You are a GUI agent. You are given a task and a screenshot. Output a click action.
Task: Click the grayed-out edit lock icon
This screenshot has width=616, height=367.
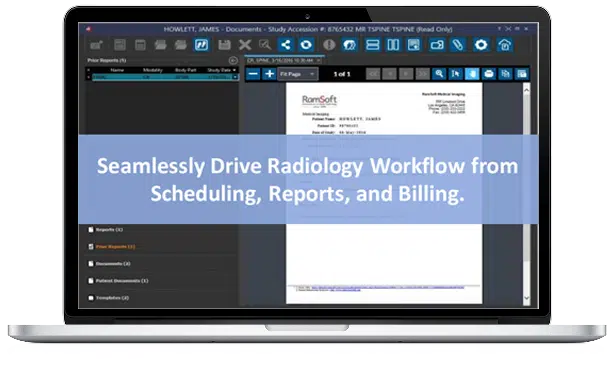[x=96, y=45]
